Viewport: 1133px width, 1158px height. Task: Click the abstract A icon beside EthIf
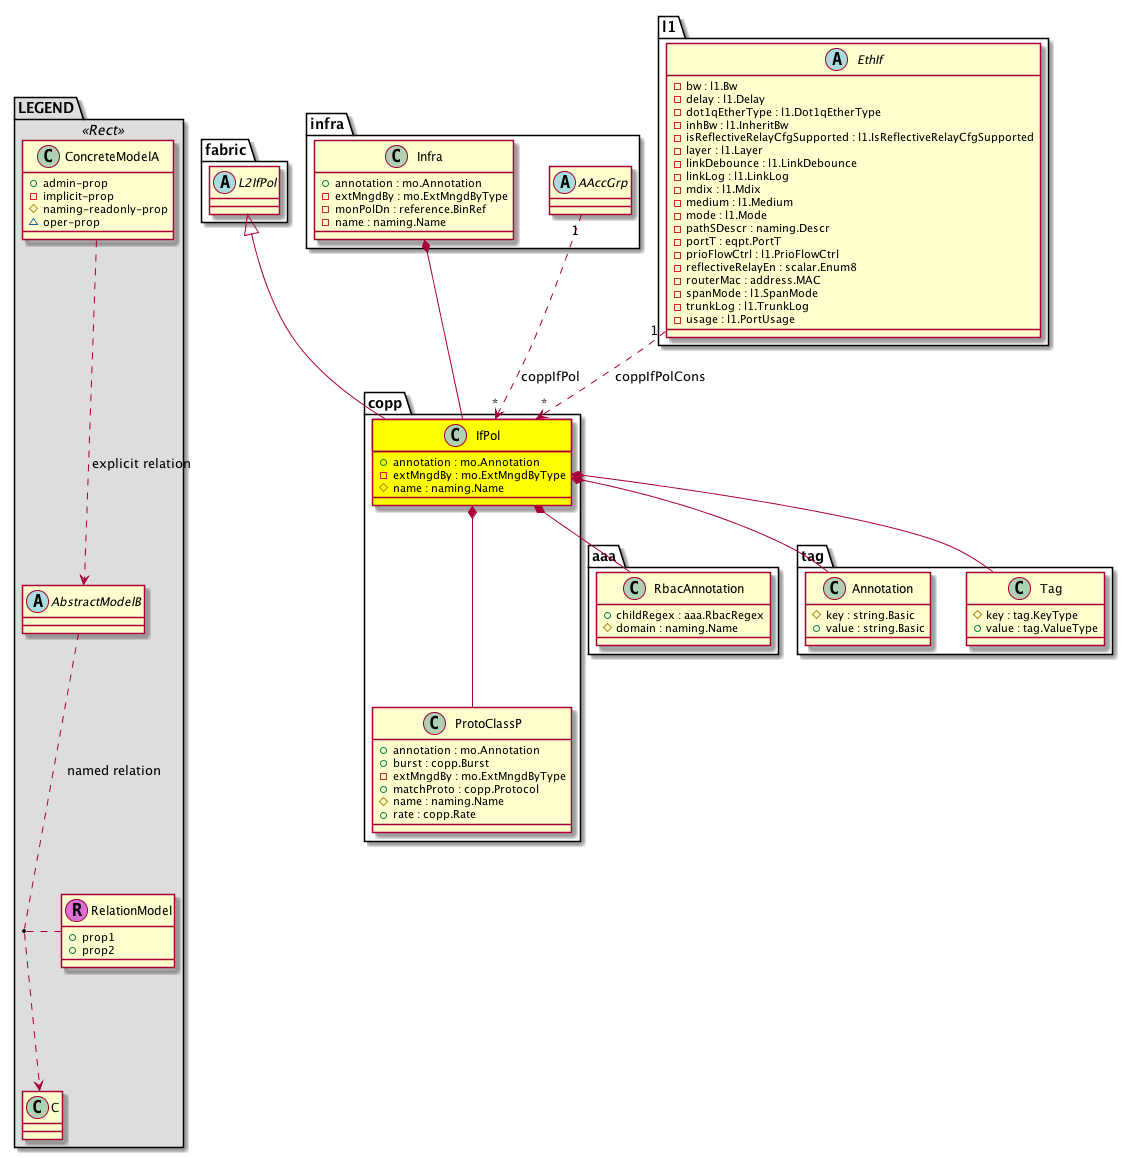pyautogui.click(x=835, y=59)
